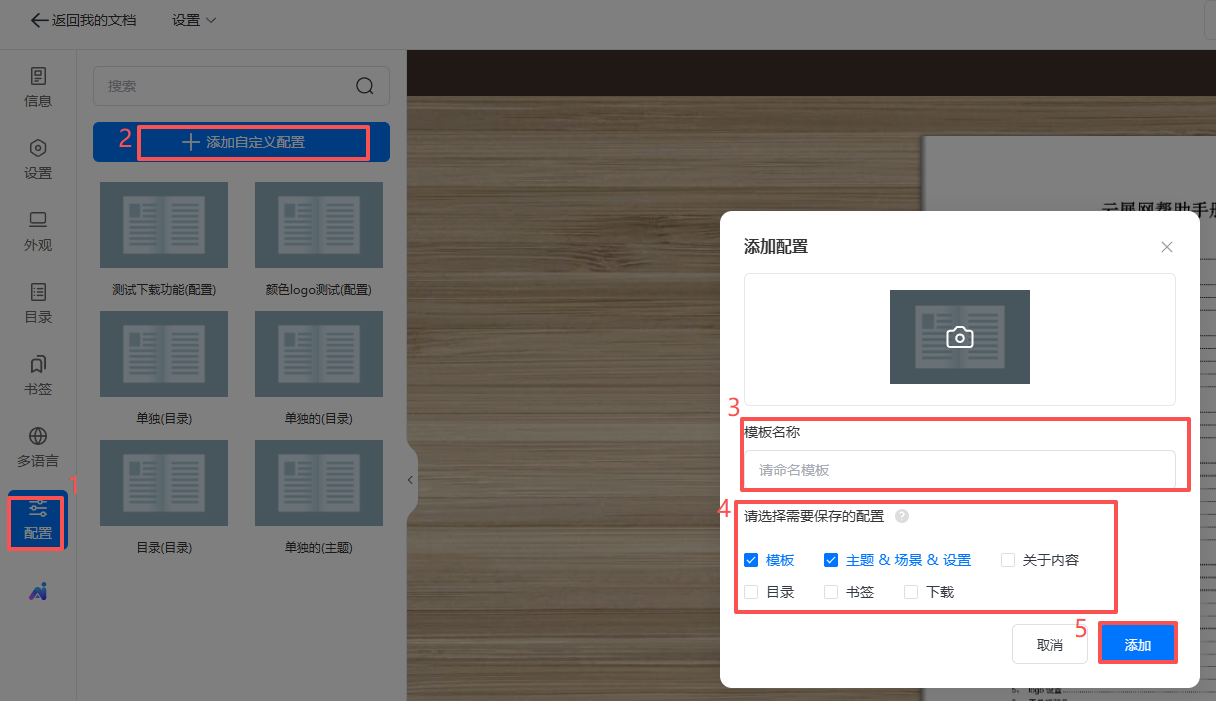
Task: Collapse the left panel with arrow handle
Action: click(410, 481)
